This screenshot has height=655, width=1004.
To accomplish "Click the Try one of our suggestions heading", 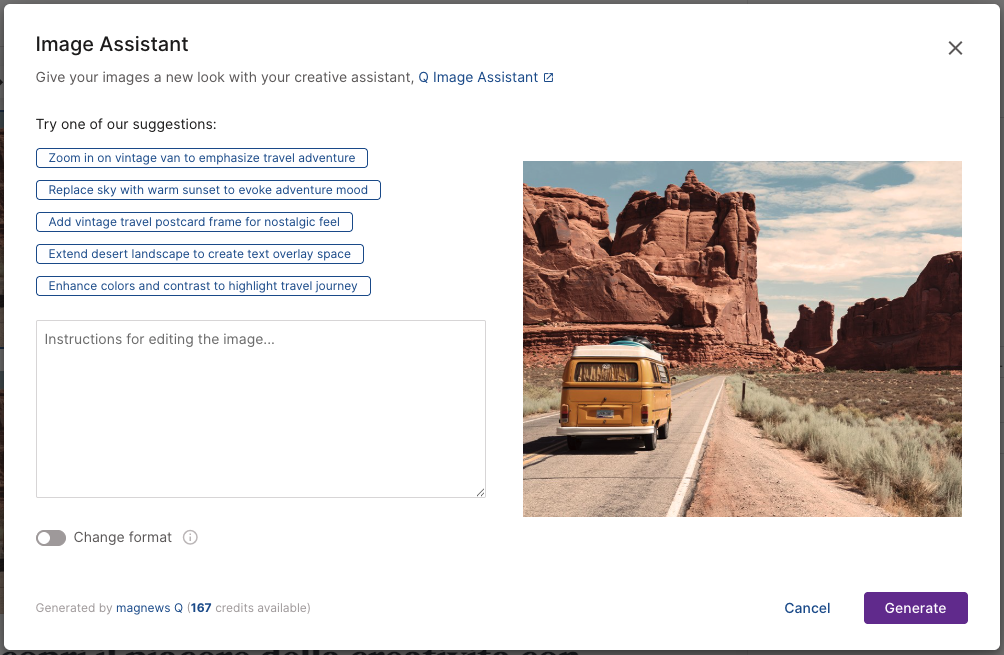I will 126,125.
